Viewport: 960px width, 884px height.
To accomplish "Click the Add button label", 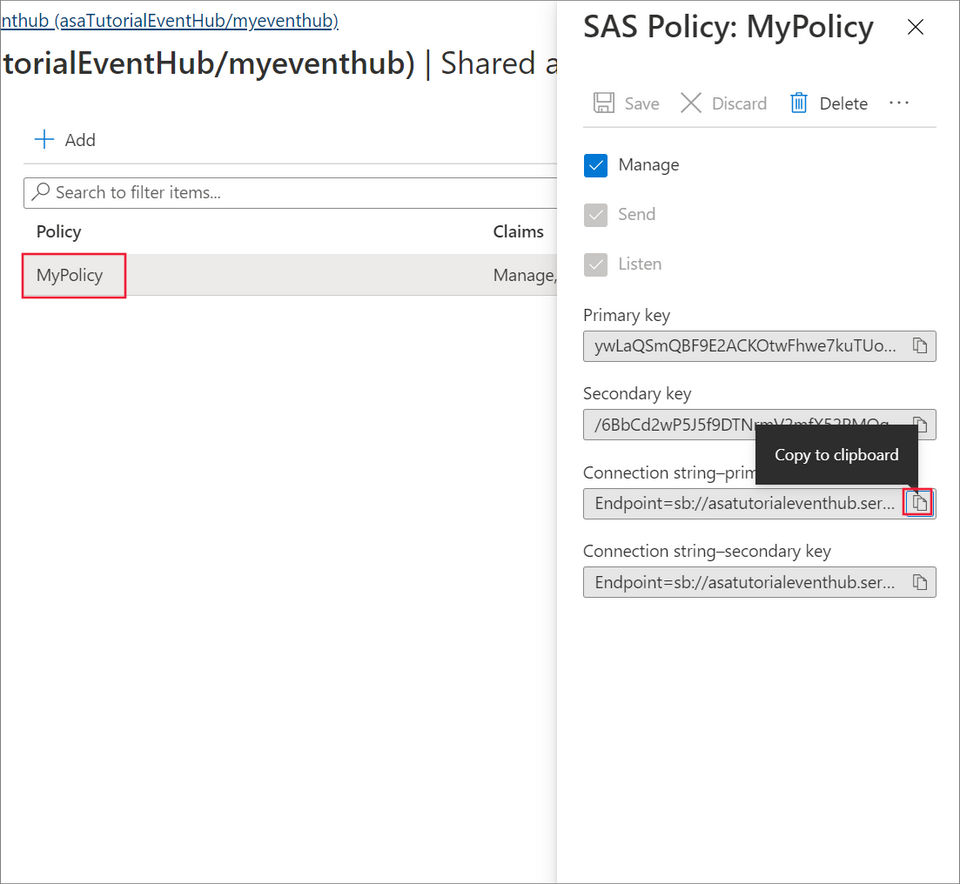I will pyautogui.click(x=80, y=140).
